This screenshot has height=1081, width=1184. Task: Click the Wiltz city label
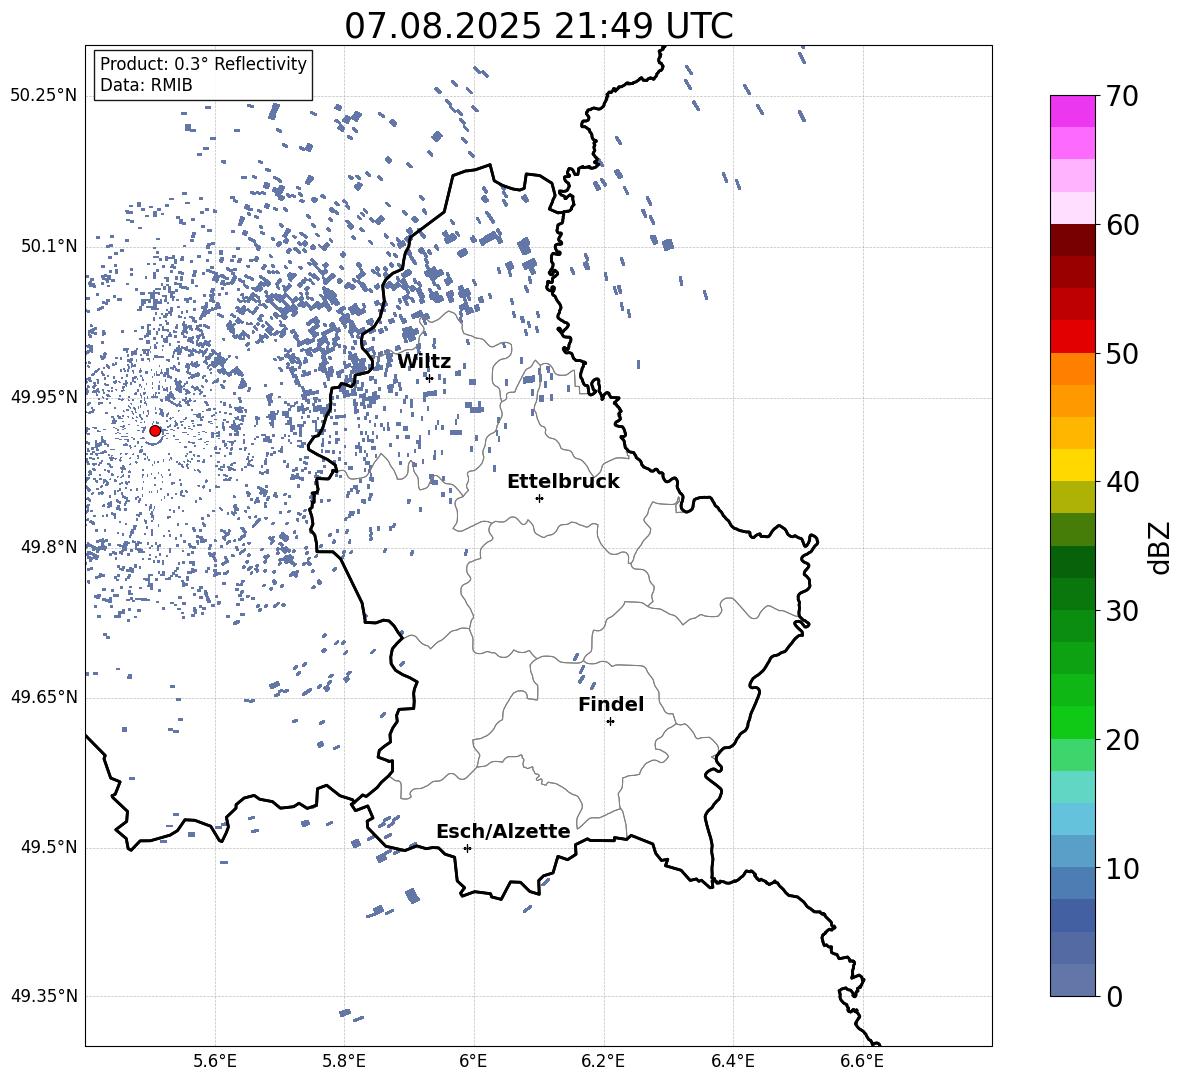[x=424, y=362]
